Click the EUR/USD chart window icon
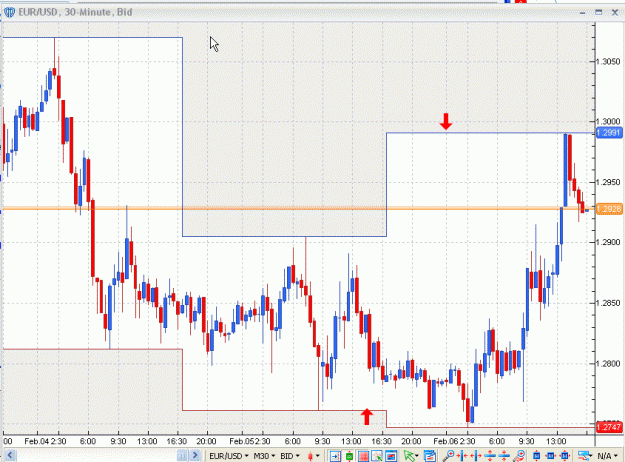Screen dimensions: 625x462 point(9,12)
